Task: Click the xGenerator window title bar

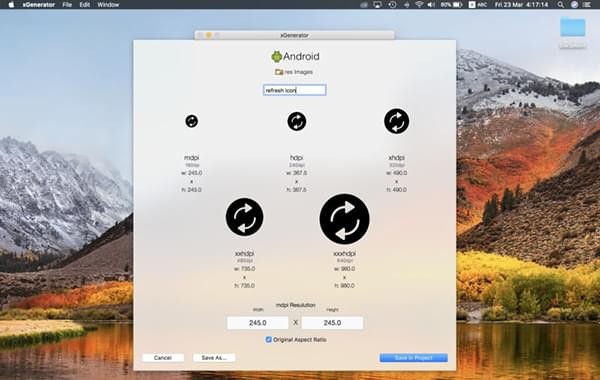Action: point(294,35)
